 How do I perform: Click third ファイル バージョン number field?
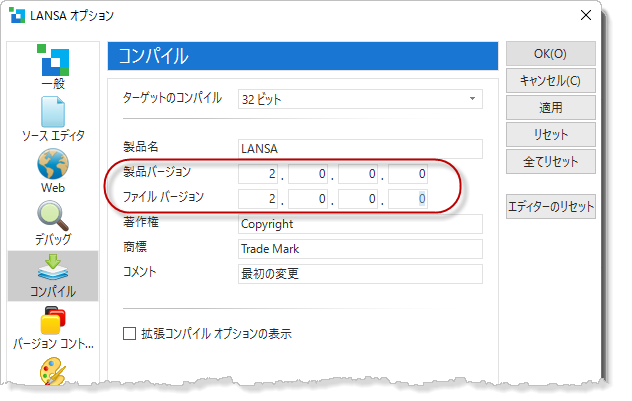click(358, 199)
